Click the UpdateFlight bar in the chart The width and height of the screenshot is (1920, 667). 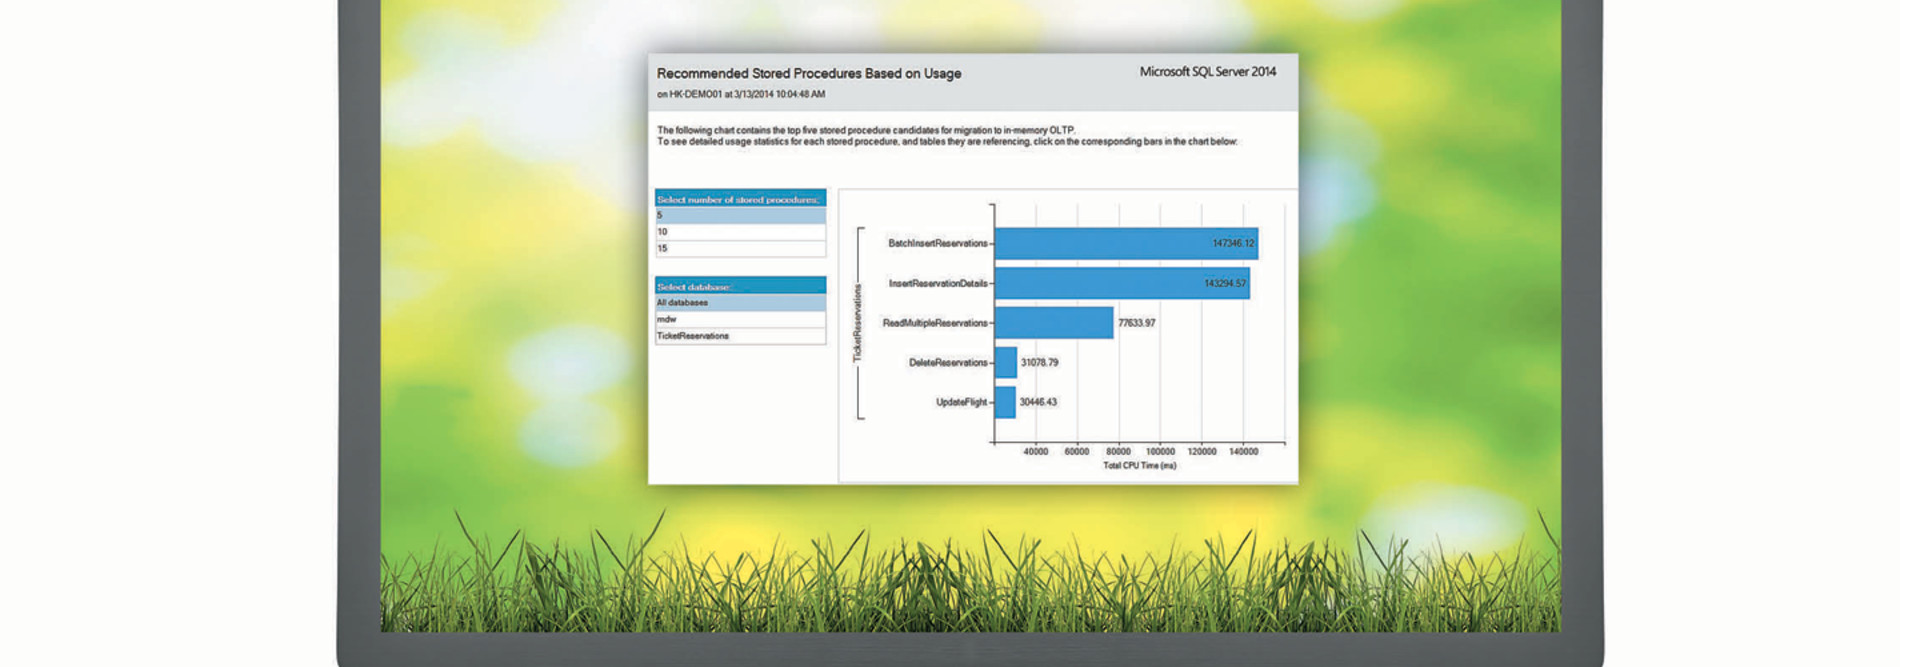(x=1005, y=402)
